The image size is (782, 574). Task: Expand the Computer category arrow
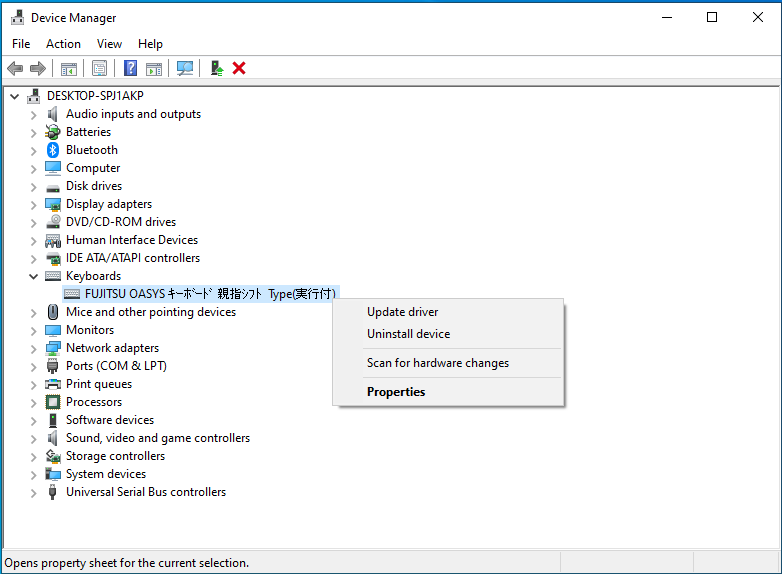[x=33, y=169]
